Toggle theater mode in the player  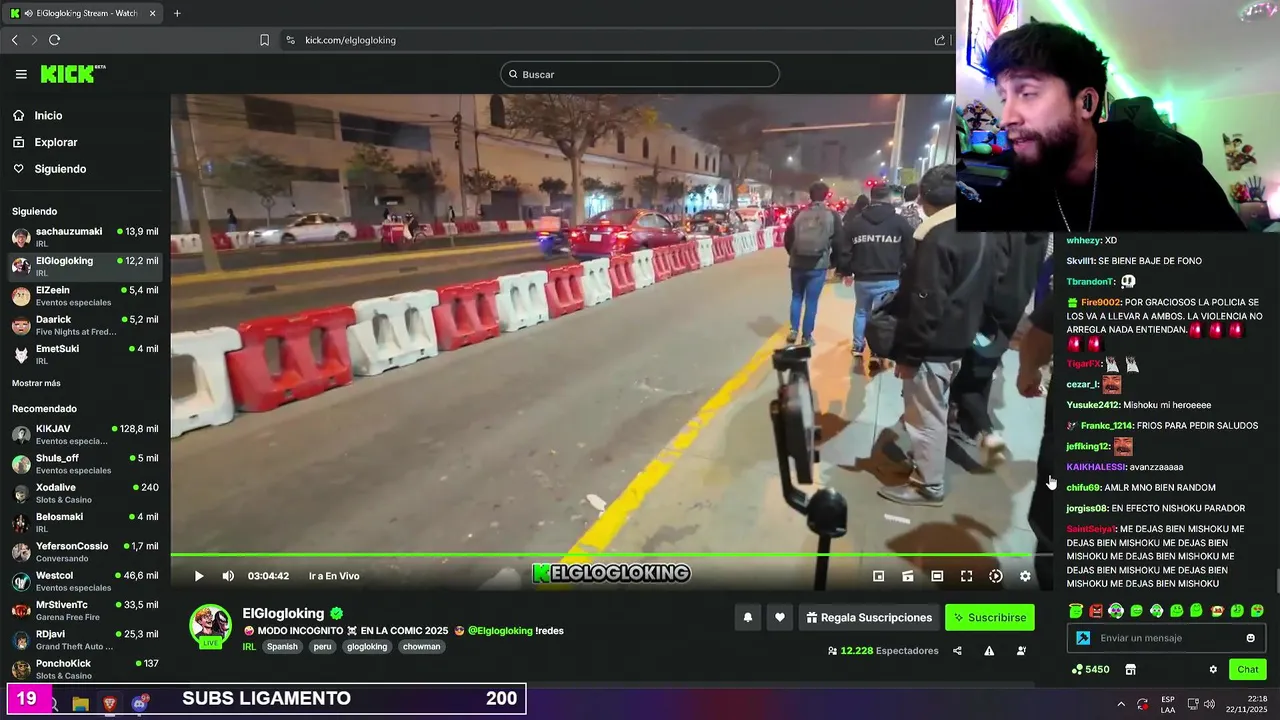coord(937,576)
